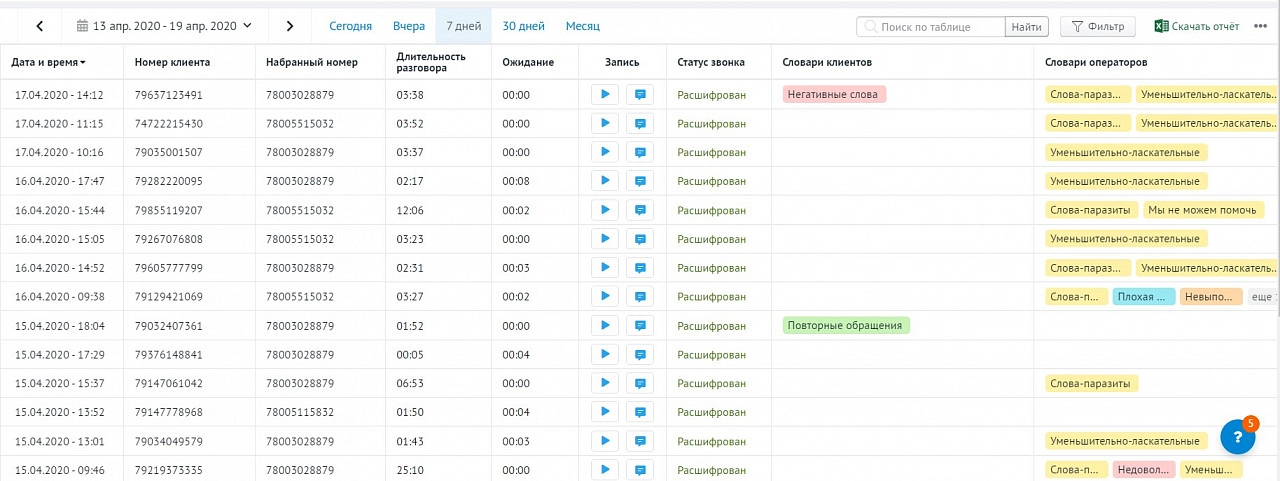Viewport: 1280px width, 481px height.
Task: Open transcript for call 15.04.2020 - 17:29
Action: [x=640, y=354]
